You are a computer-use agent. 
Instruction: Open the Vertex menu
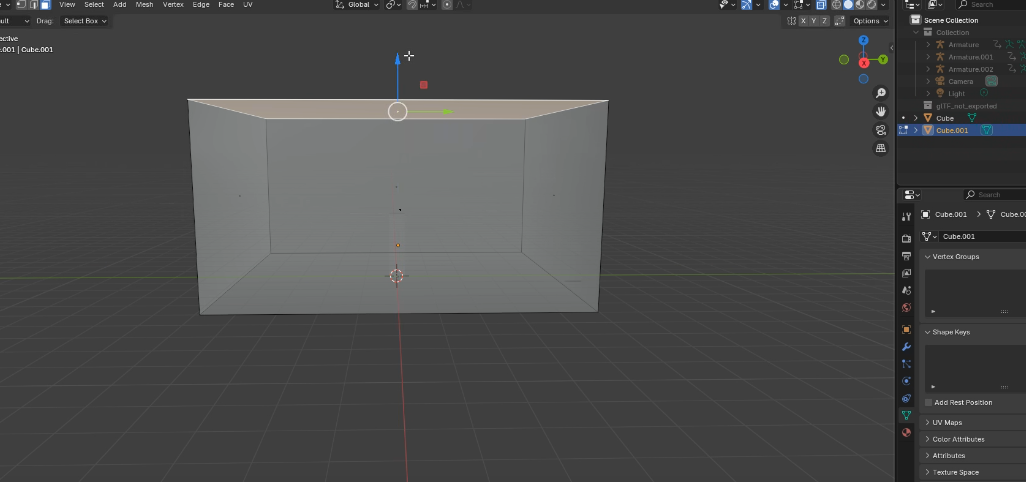[x=173, y=5]
